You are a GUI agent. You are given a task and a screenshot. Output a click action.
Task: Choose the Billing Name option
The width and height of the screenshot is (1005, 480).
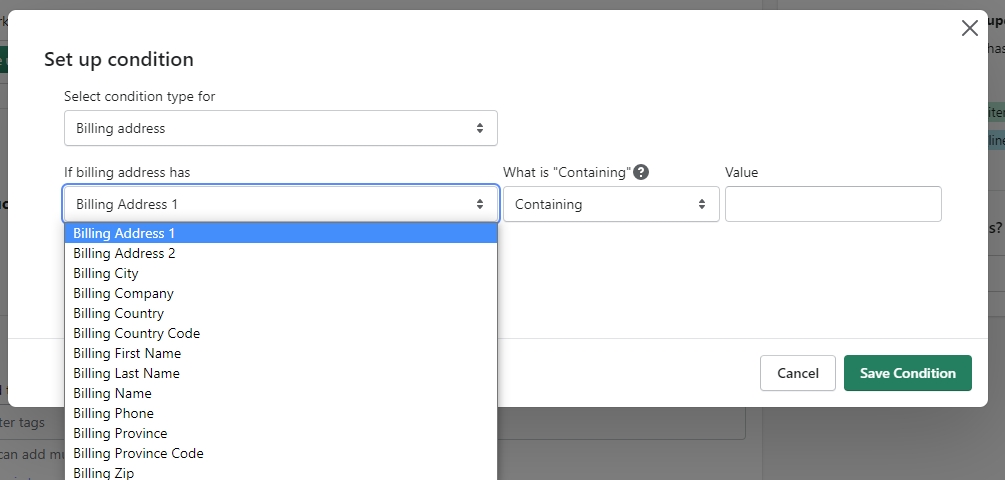click(112, 393)
